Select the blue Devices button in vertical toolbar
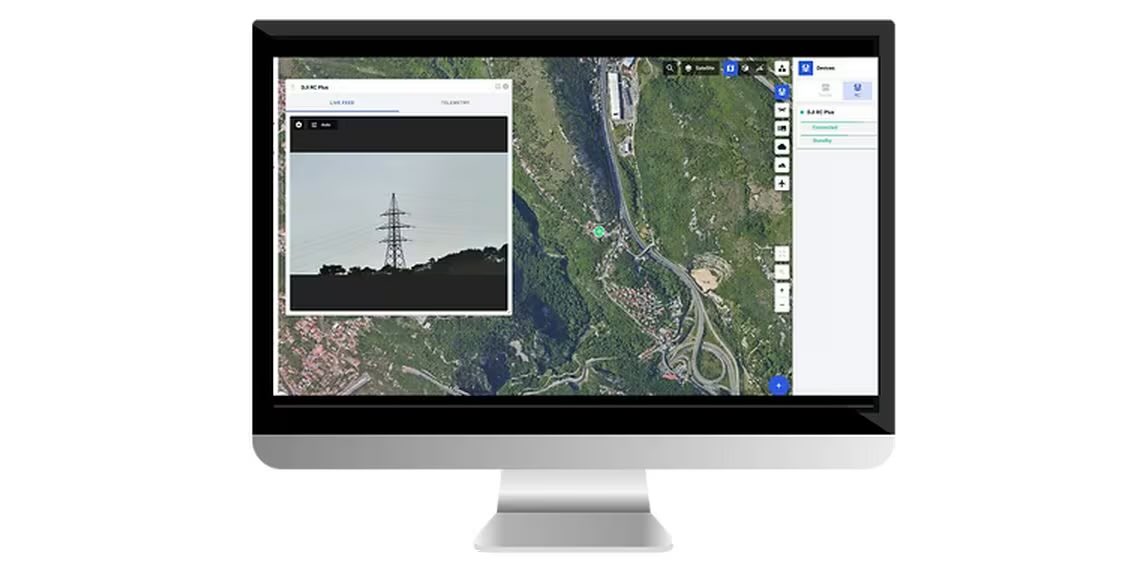Viewport: 1146px width, 573px height. 782,92
